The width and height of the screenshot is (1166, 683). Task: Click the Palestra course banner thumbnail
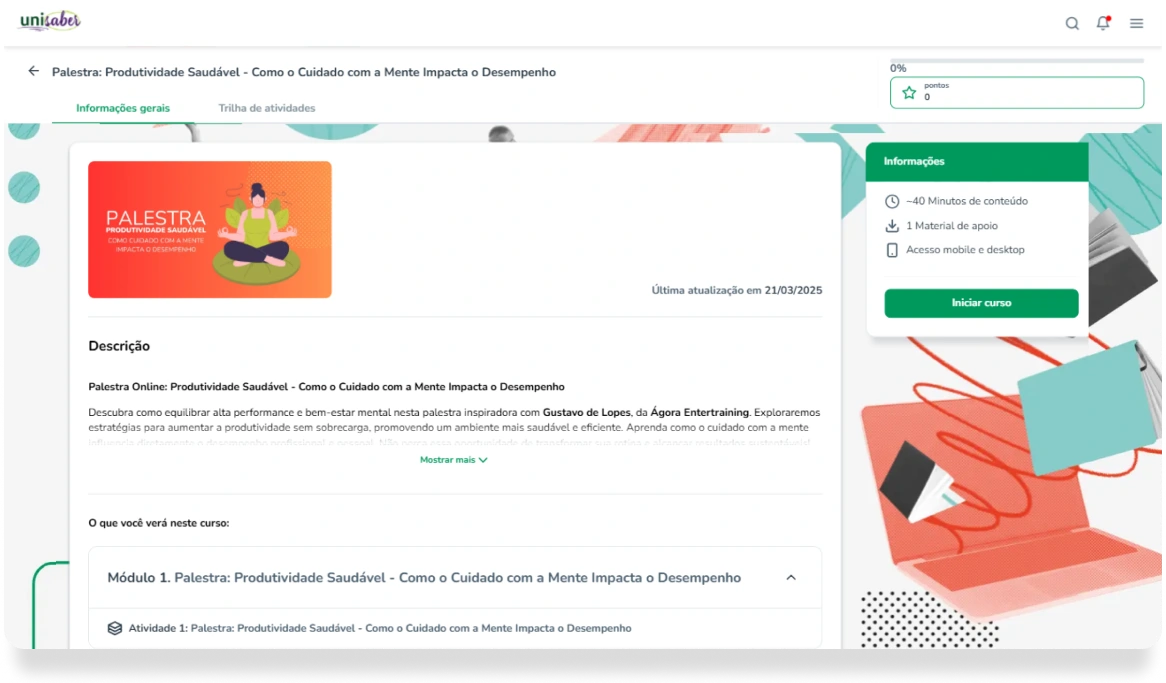point(210,229)
